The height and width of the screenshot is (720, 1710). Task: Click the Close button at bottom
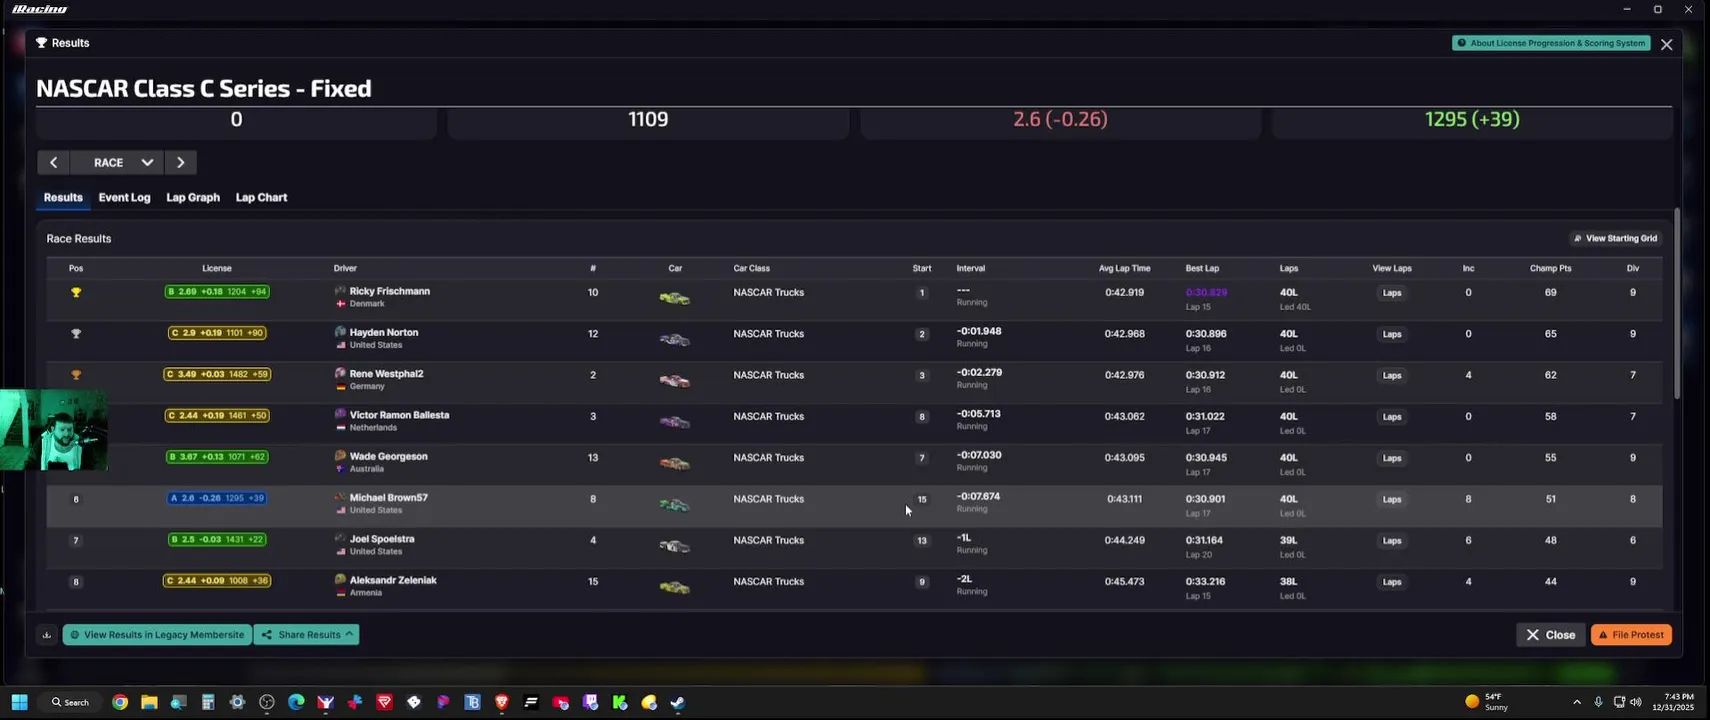[x=1551, y=635]
